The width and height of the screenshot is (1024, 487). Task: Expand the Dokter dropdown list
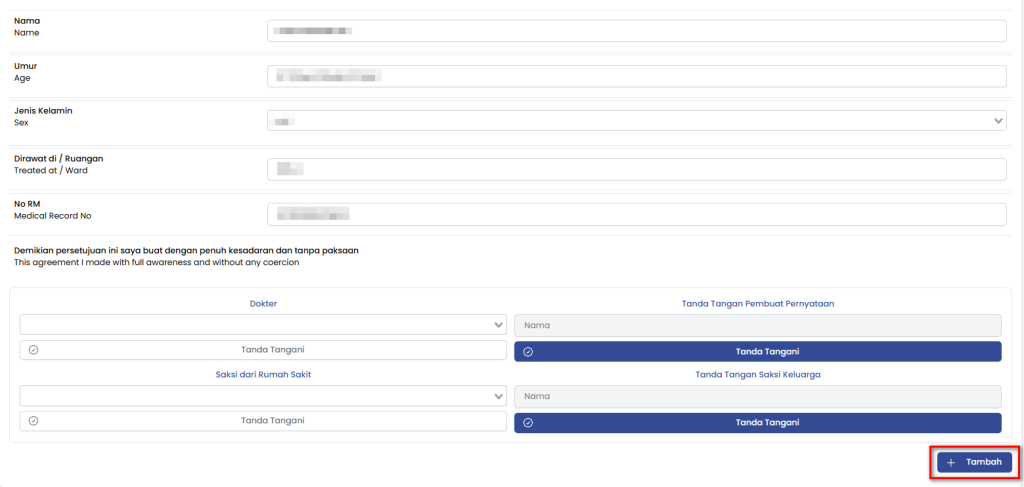tap(263, 325)
